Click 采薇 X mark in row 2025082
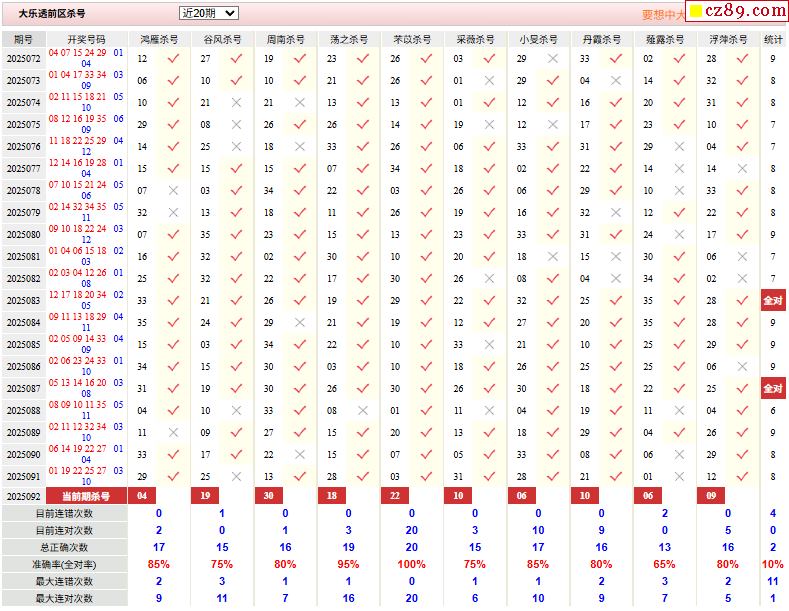Screen dimensions: 789x611 coord(489,278)
